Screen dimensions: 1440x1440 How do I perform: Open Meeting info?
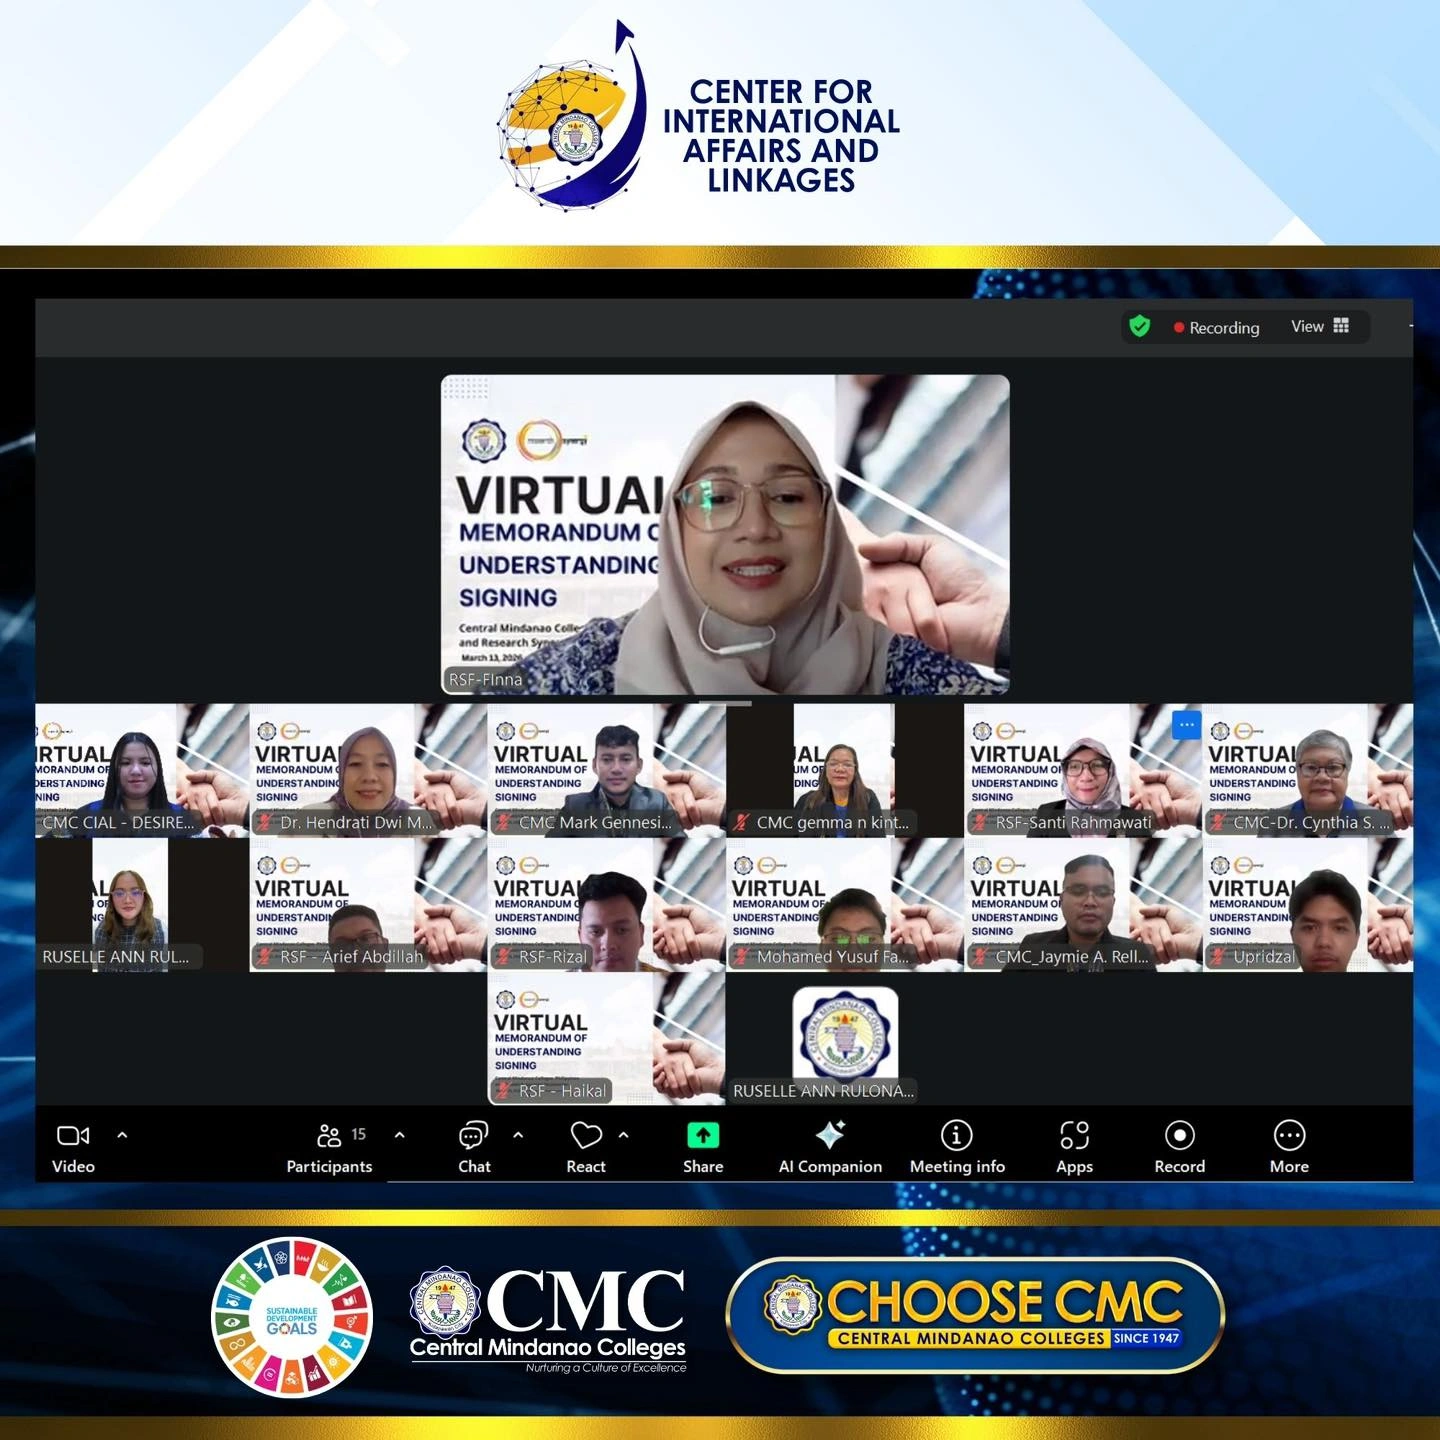pyautogui.click(x=956, y=1135)
